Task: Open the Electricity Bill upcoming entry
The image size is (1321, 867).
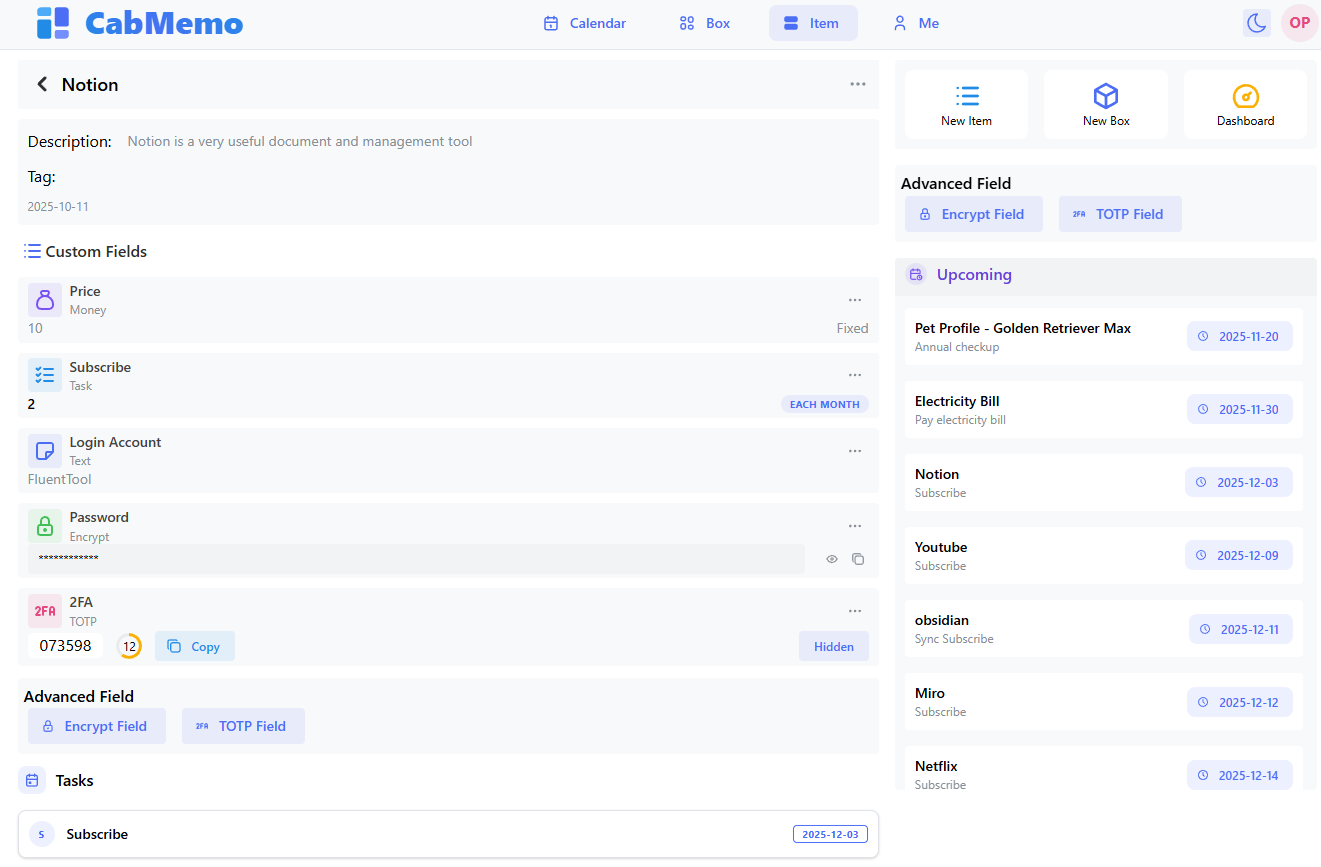Action: pos(1104,409)
